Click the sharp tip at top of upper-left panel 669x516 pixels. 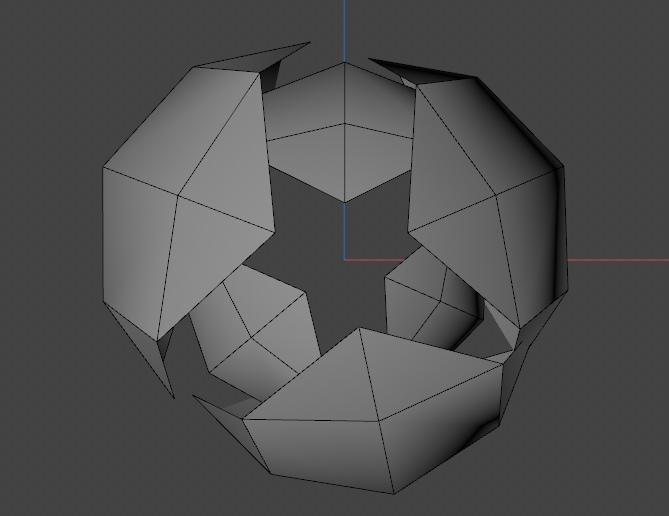(309, 43)
